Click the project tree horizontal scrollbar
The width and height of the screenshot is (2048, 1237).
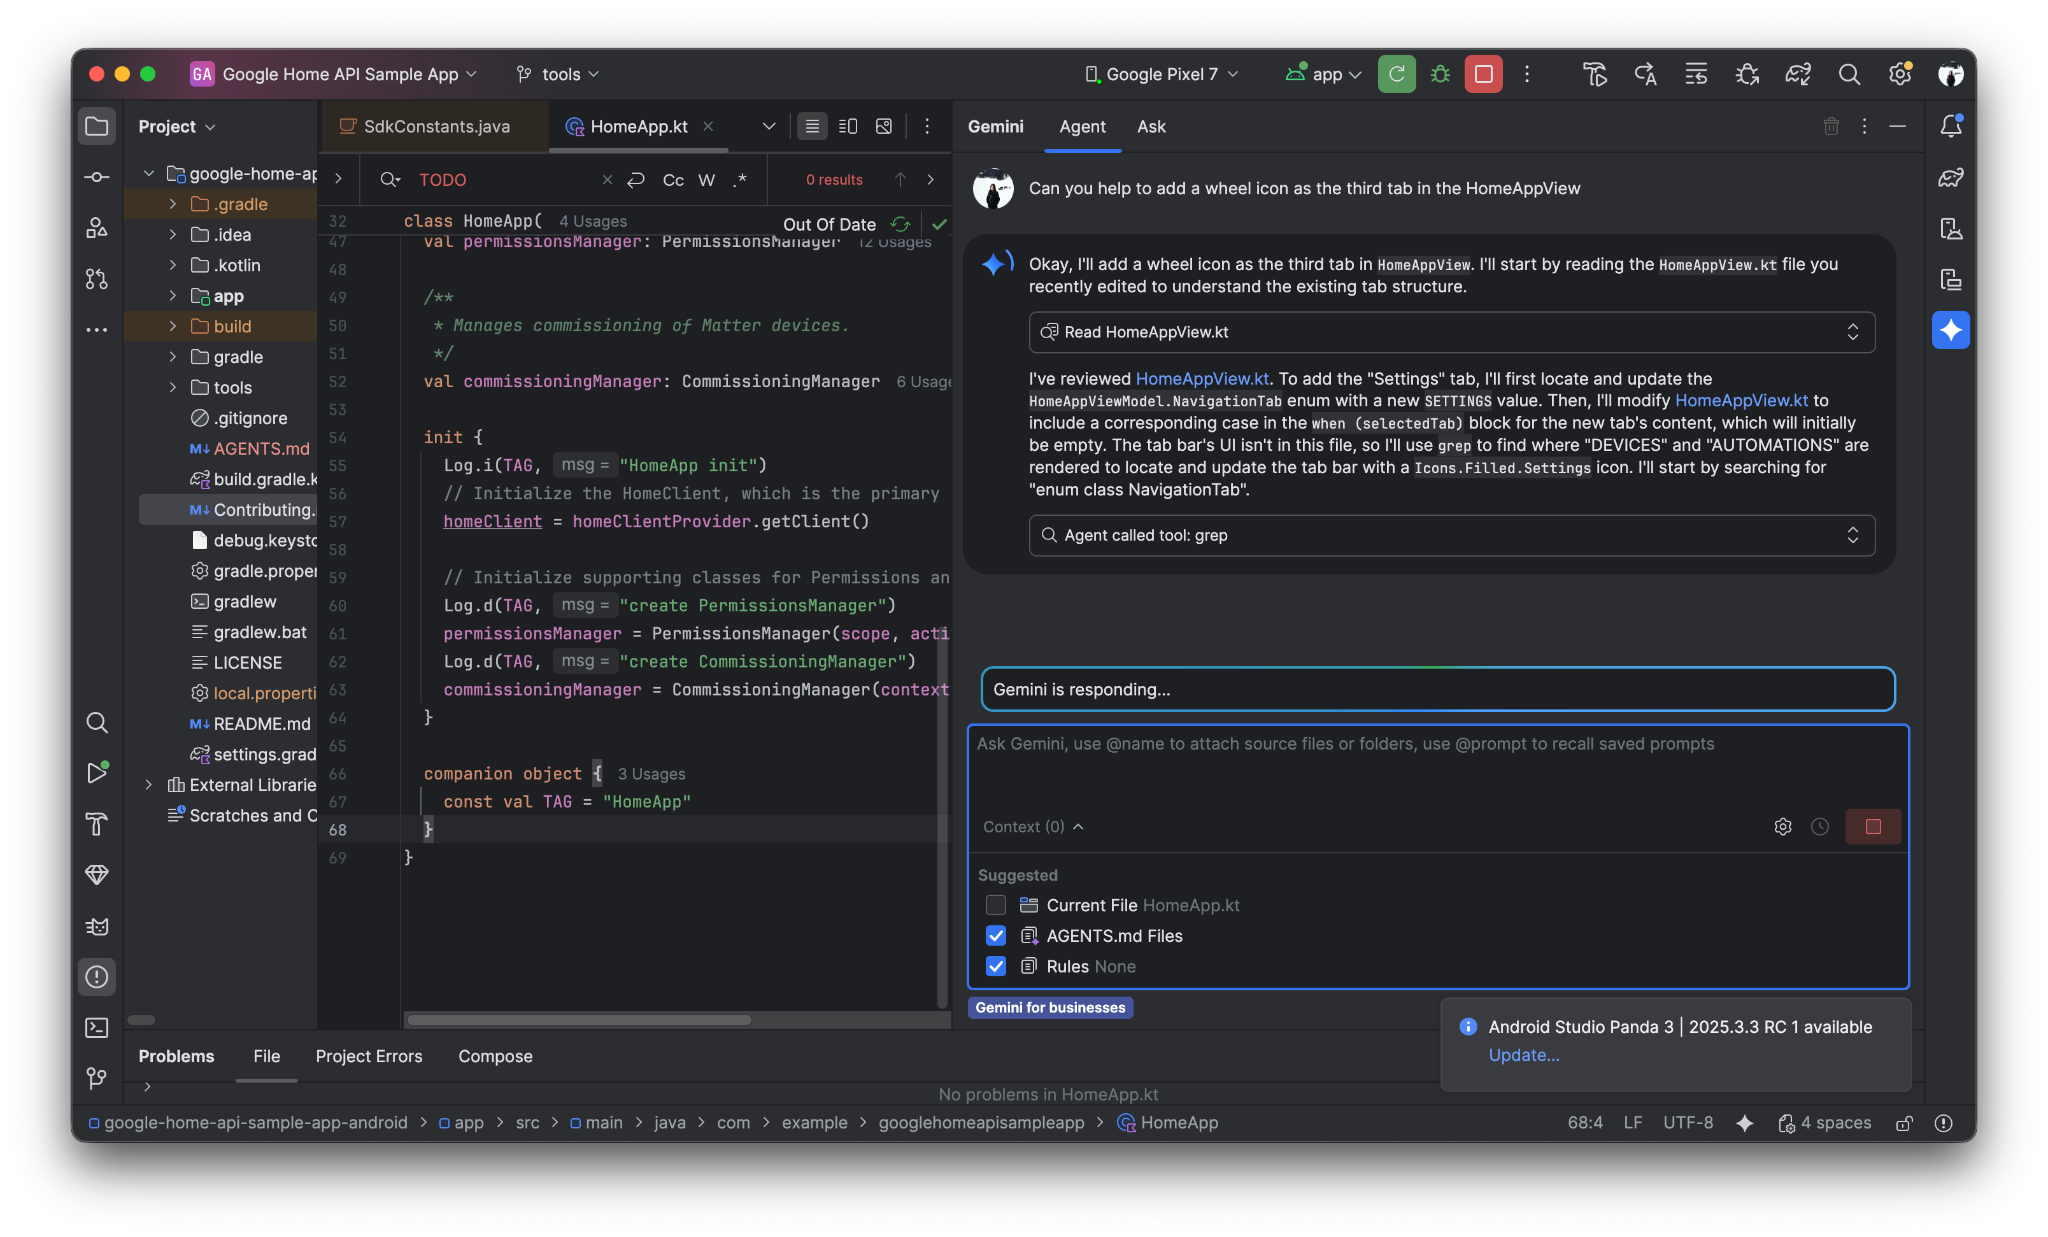click(x=142, y=1020)
